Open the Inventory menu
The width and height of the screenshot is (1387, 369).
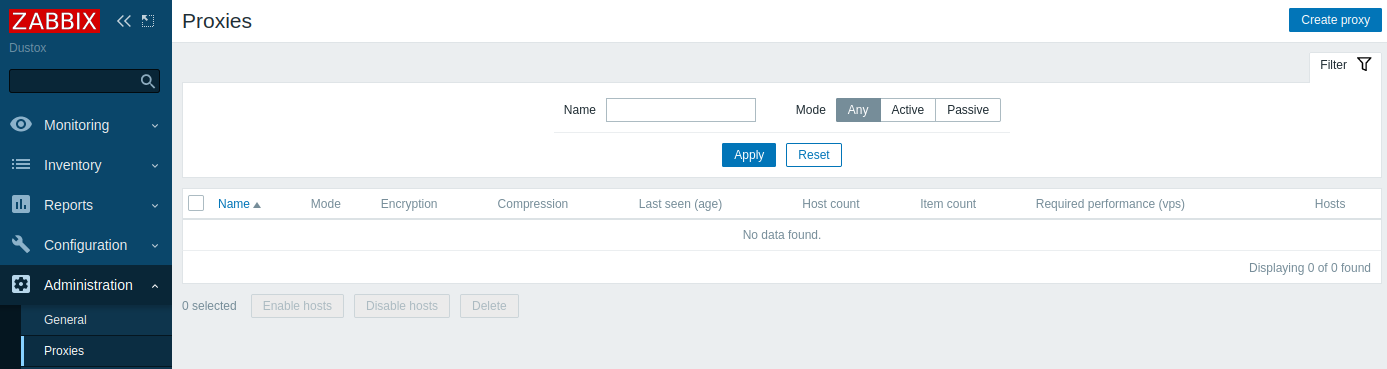pos(86,165)
